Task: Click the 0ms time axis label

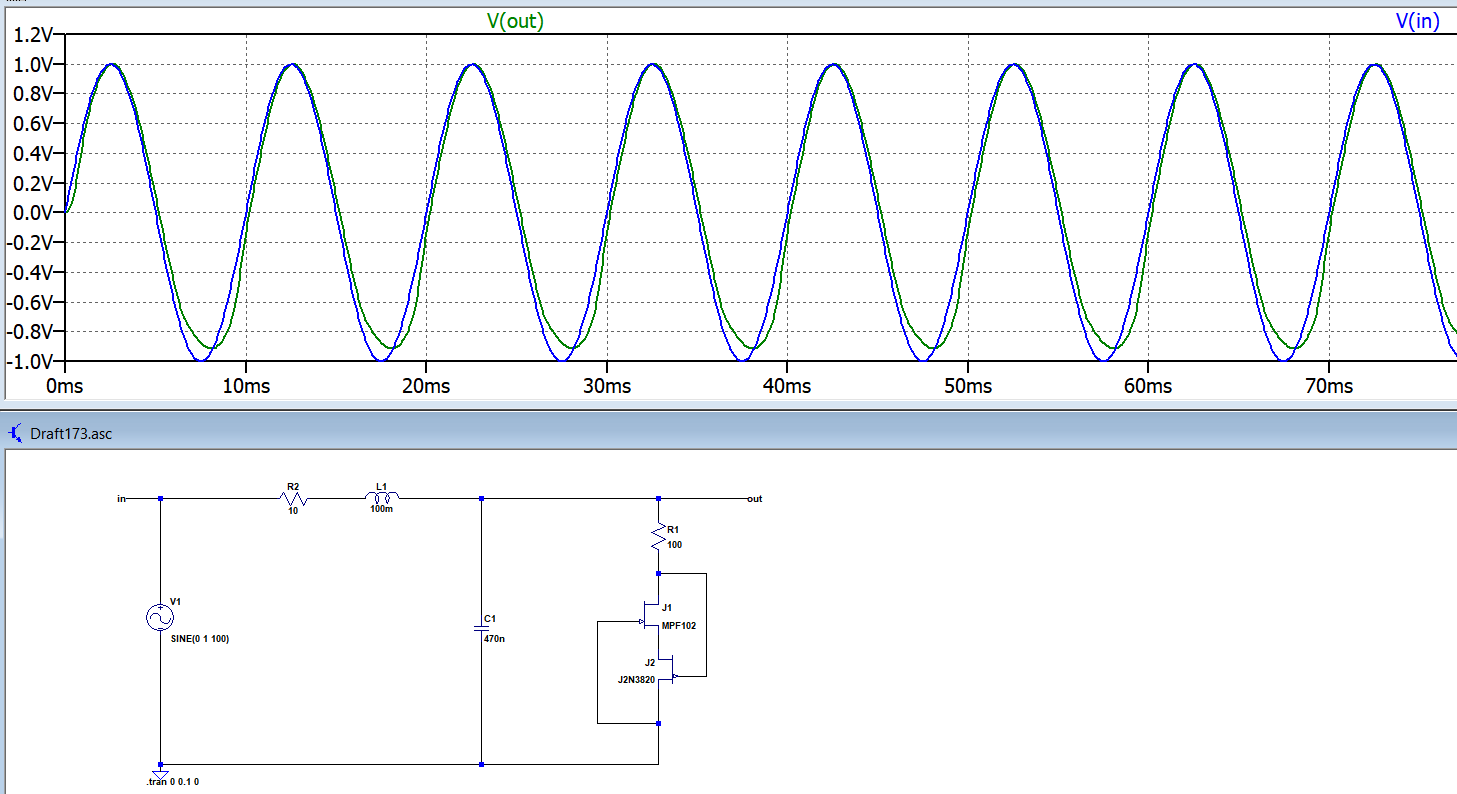Action: click(x=66, y=386)
